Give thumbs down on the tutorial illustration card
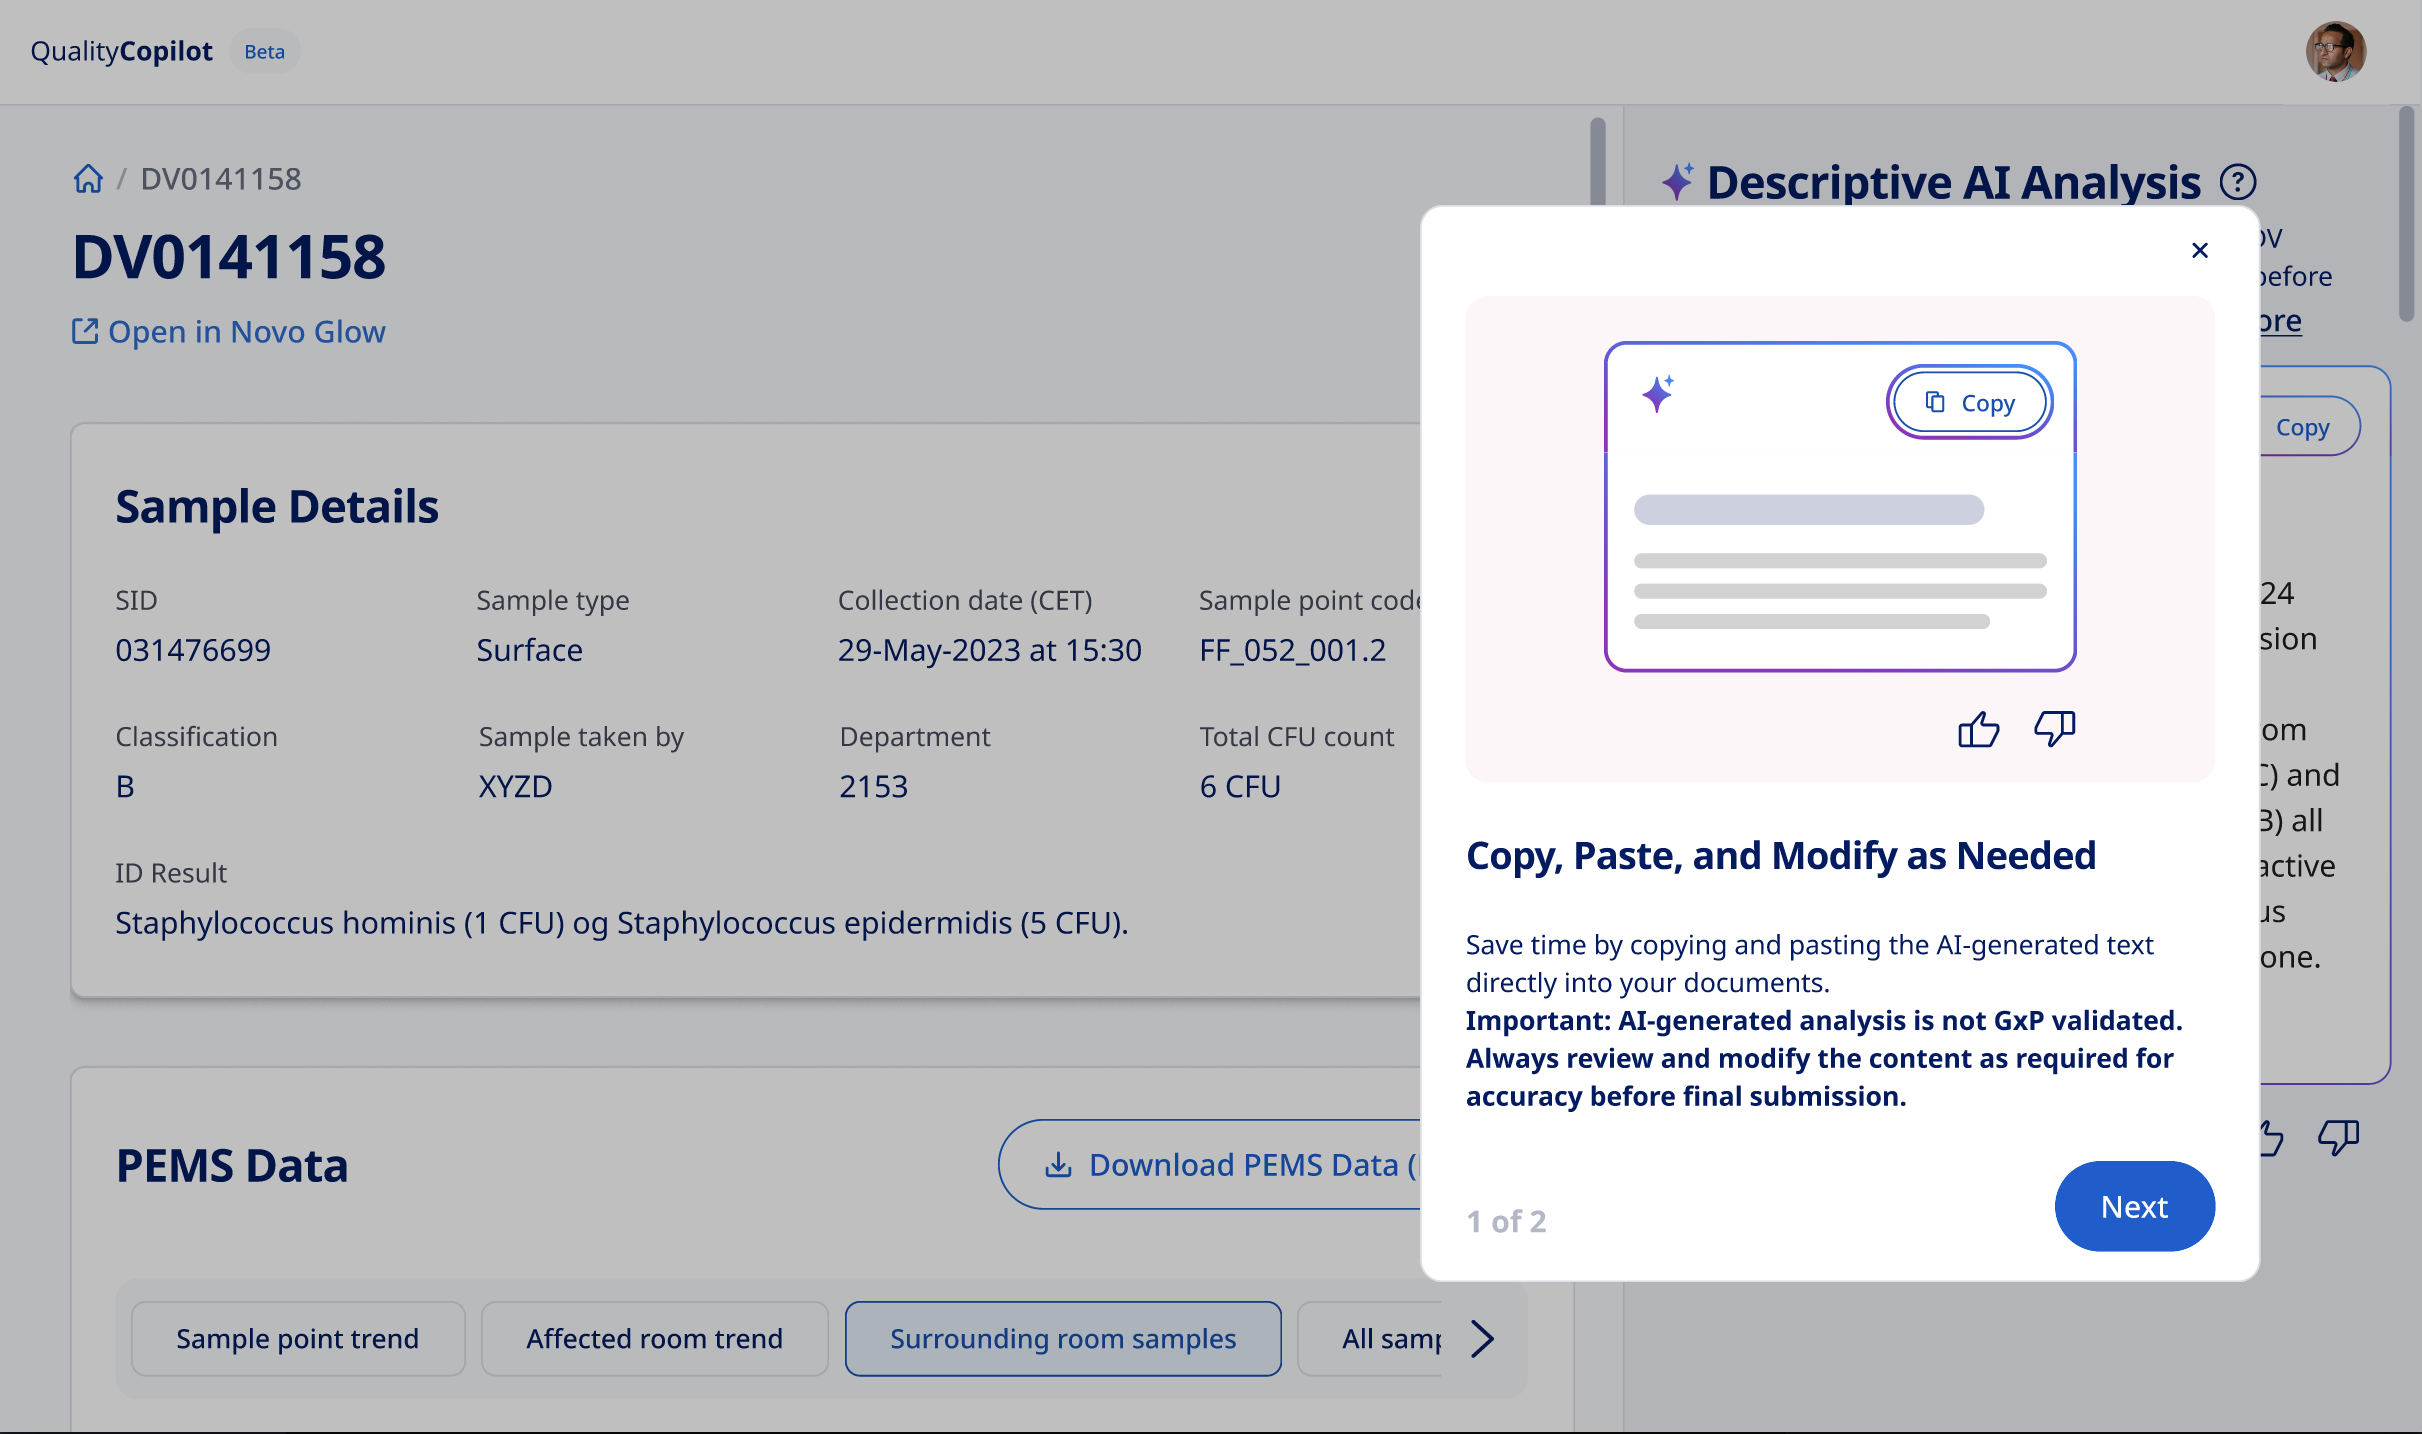The image size is (2422, 1434). [2054, 731]
